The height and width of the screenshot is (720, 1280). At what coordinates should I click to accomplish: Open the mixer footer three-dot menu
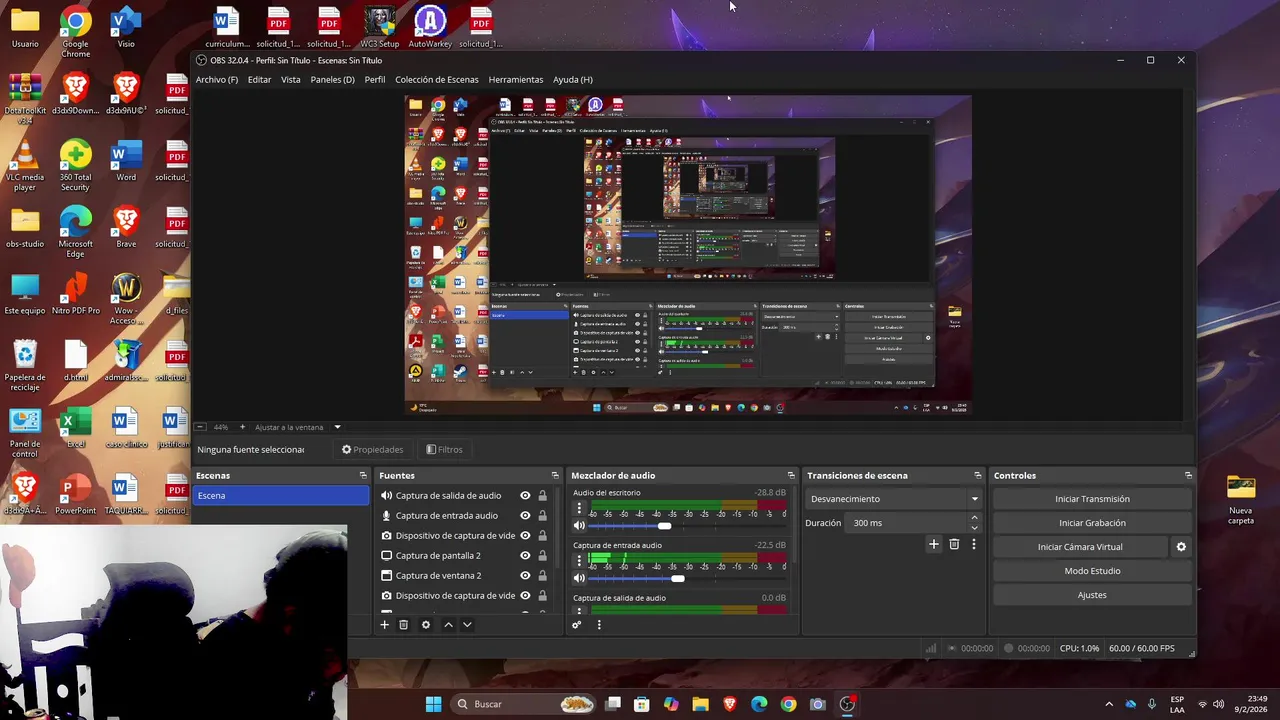coord(599,625)
